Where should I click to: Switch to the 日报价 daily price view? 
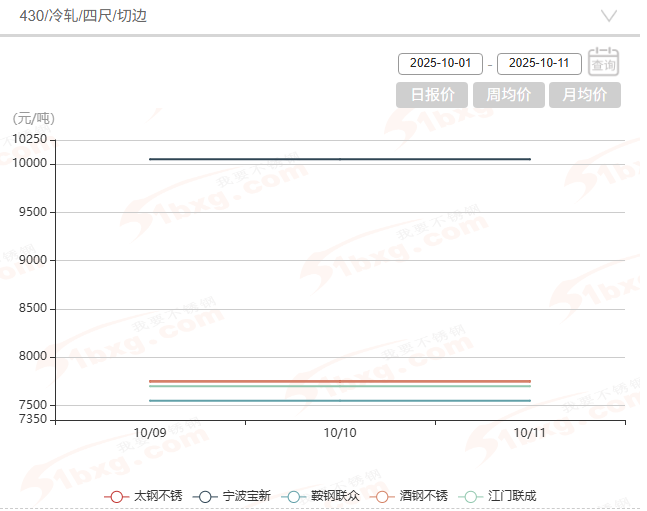tap(432, 95)
